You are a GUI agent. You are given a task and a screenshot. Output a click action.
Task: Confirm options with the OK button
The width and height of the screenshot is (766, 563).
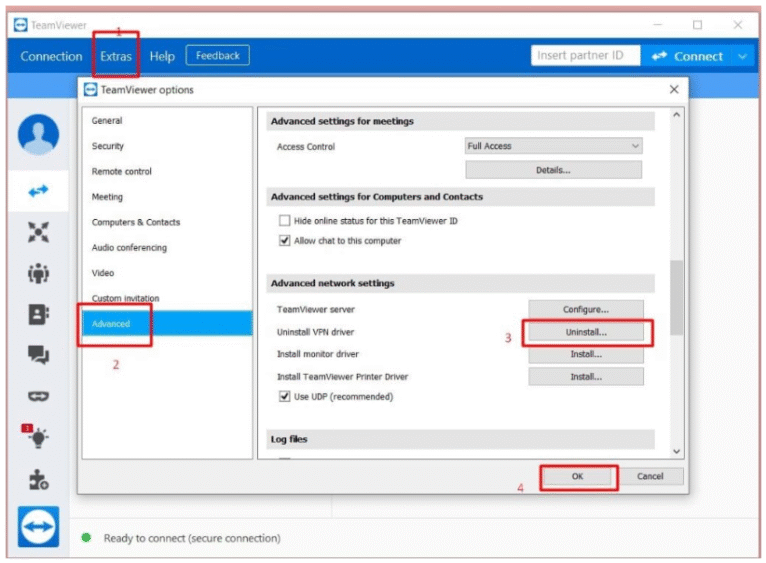click(577, 476)
